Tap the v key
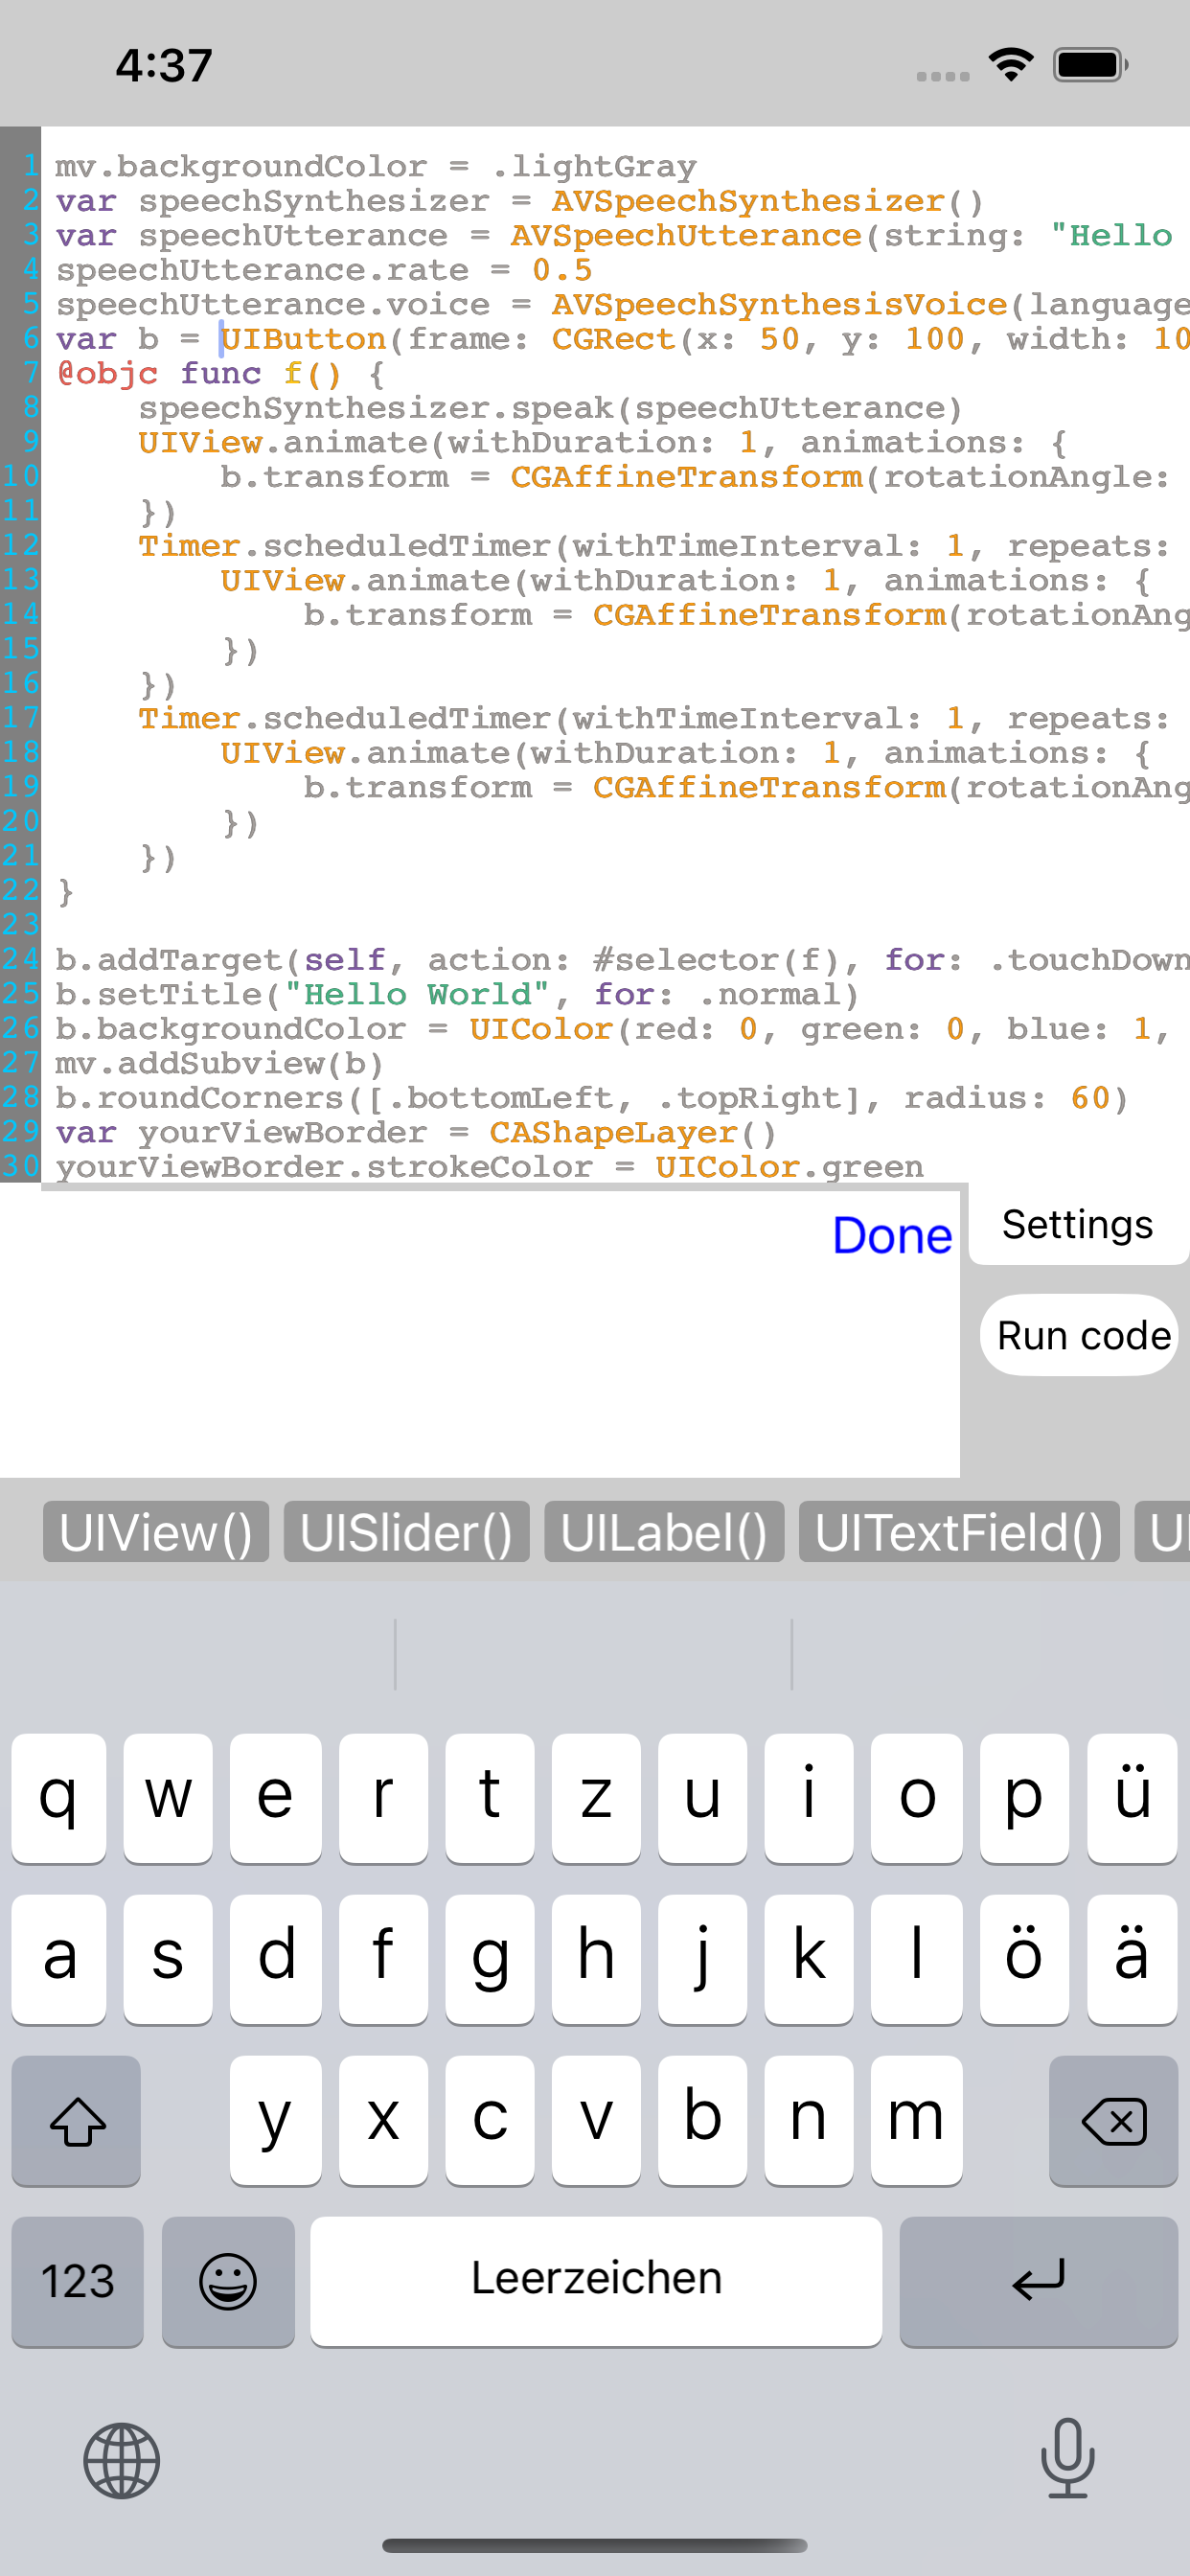The image size is (1190, 2576). click(596, 2121)
